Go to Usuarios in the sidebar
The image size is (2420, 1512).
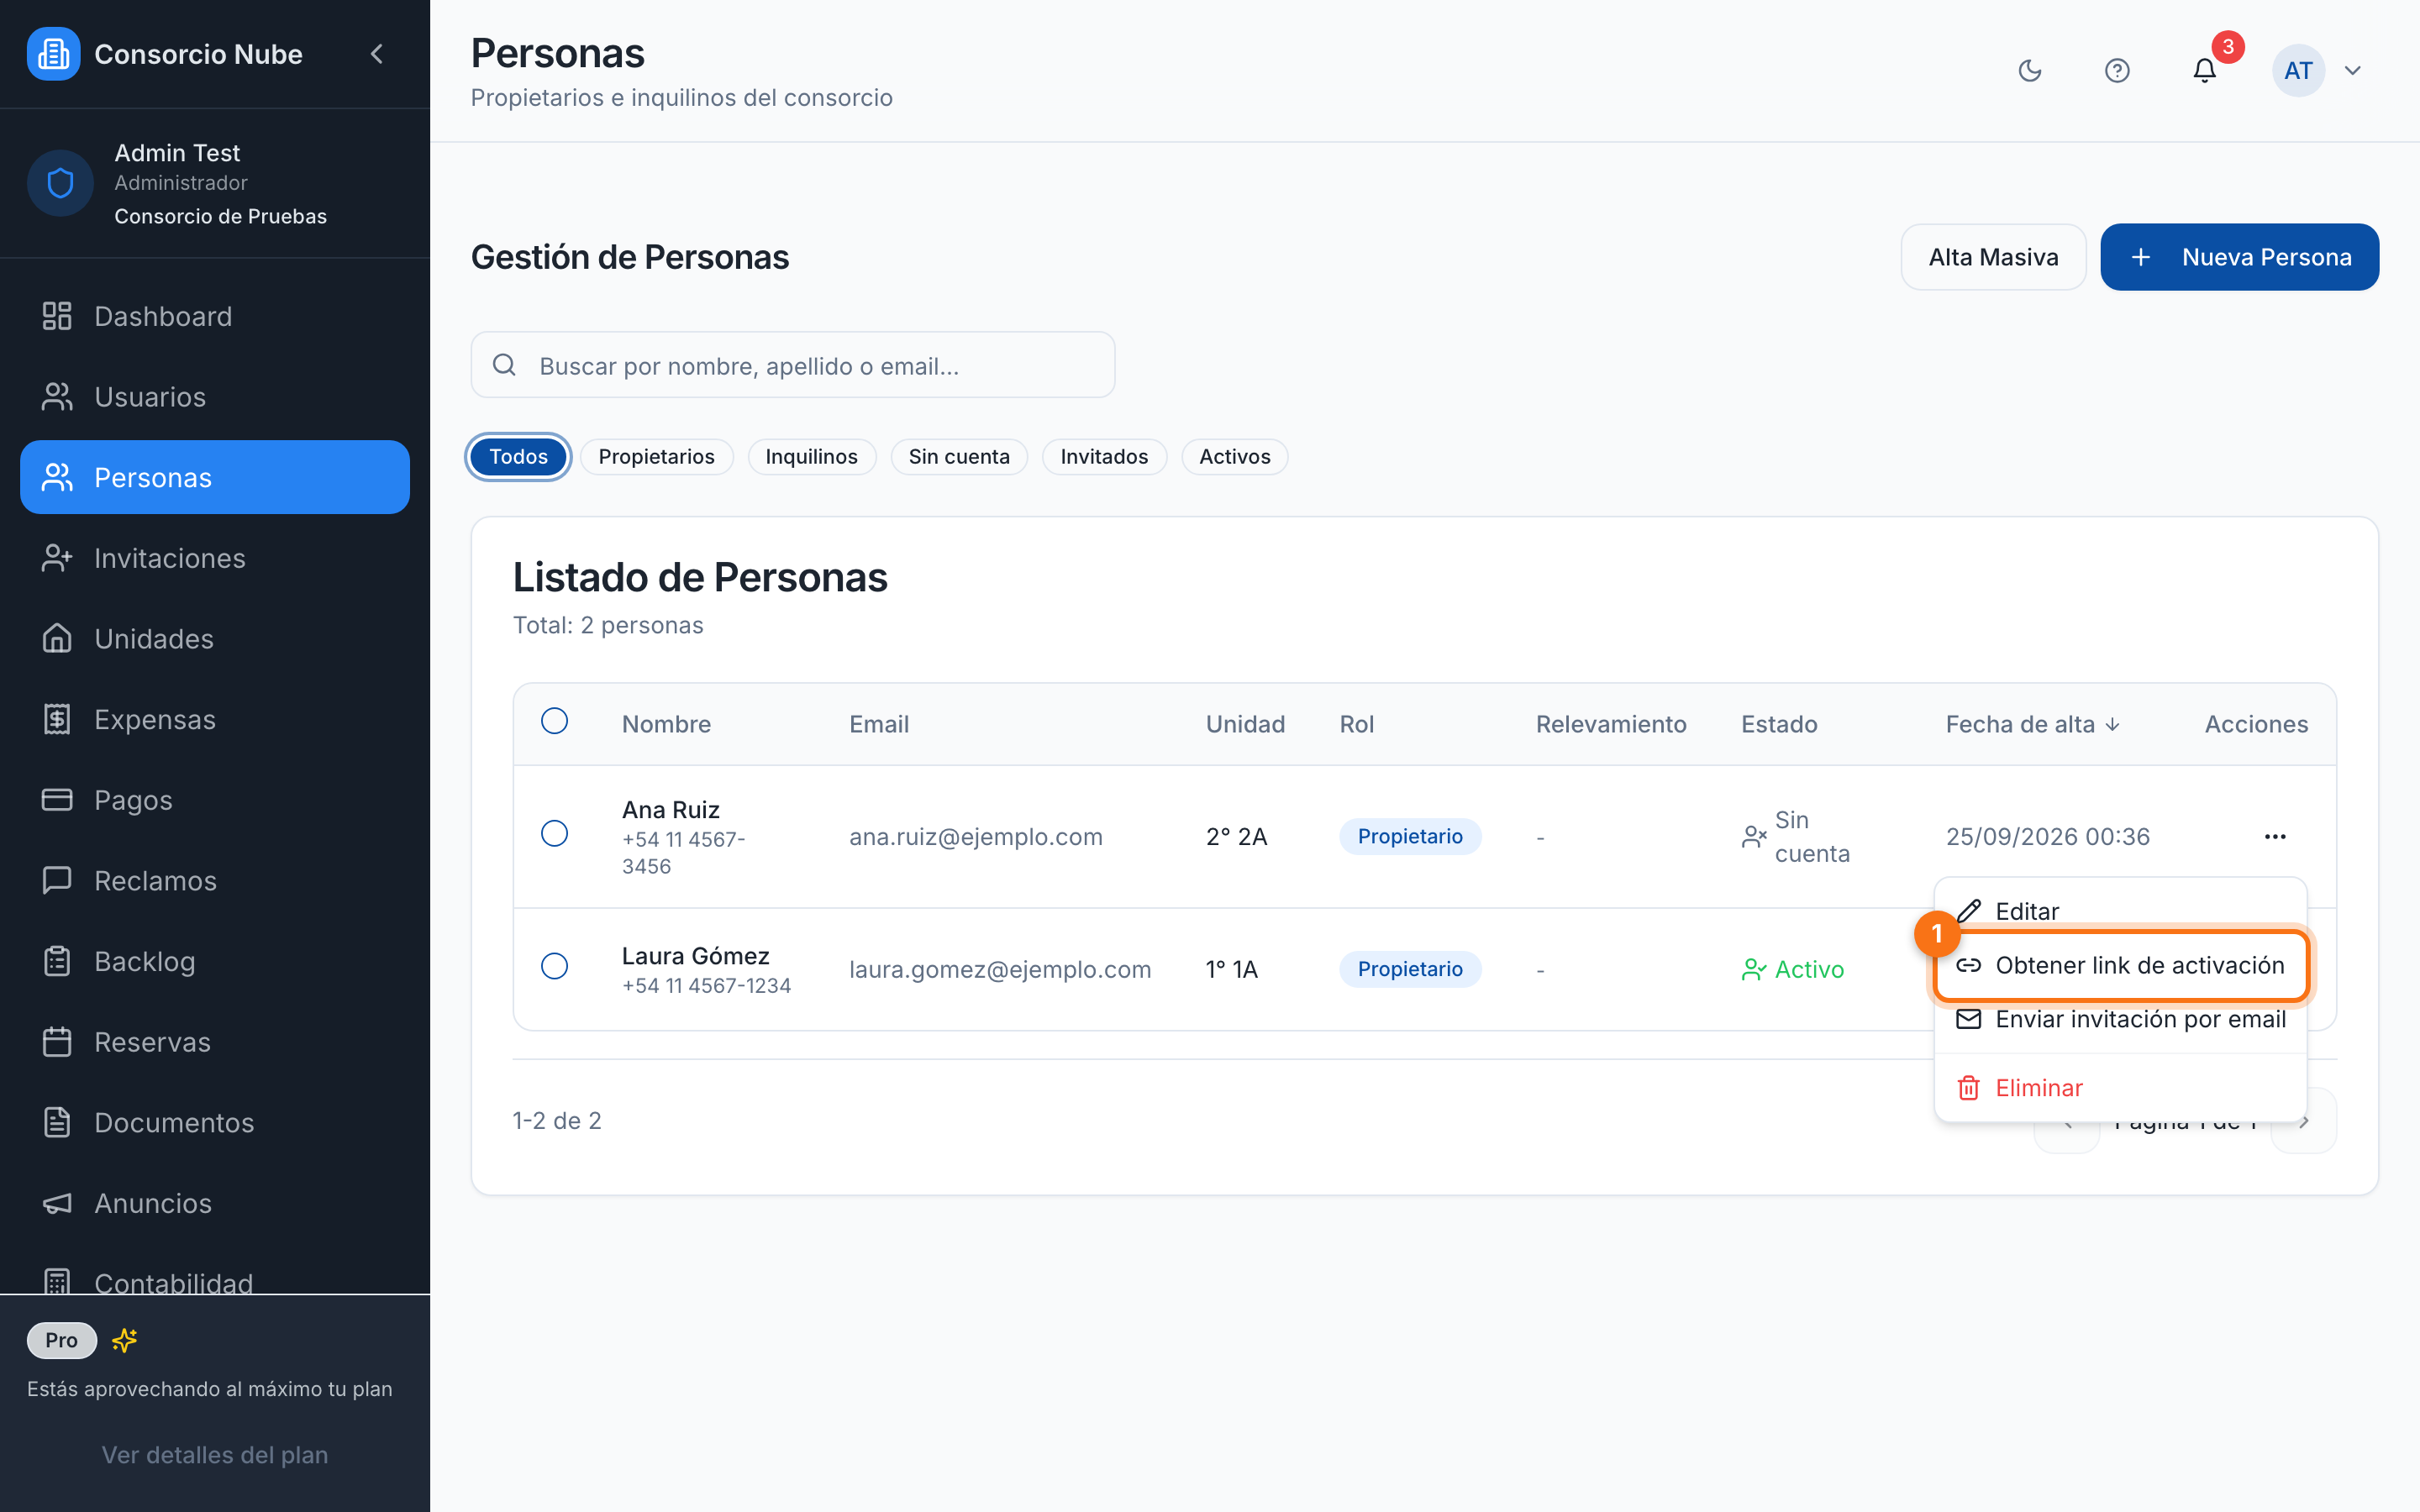[x=215, y=397]
